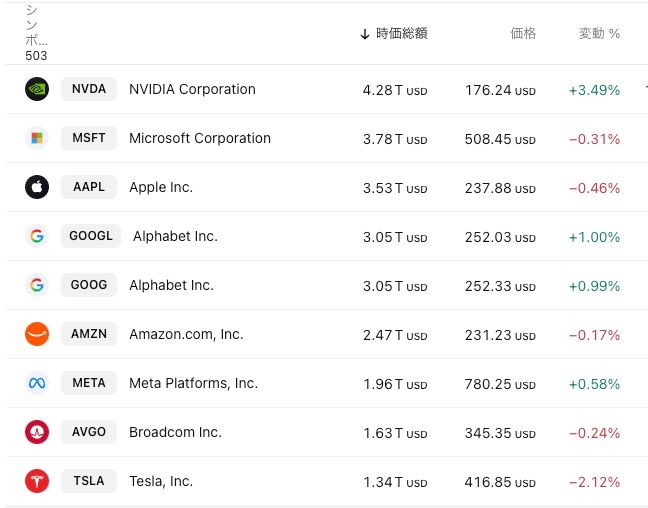Open the NVDA ticker symbol
Image resolution: width=648 pixels, height=508 pixels.
(89, 89)
